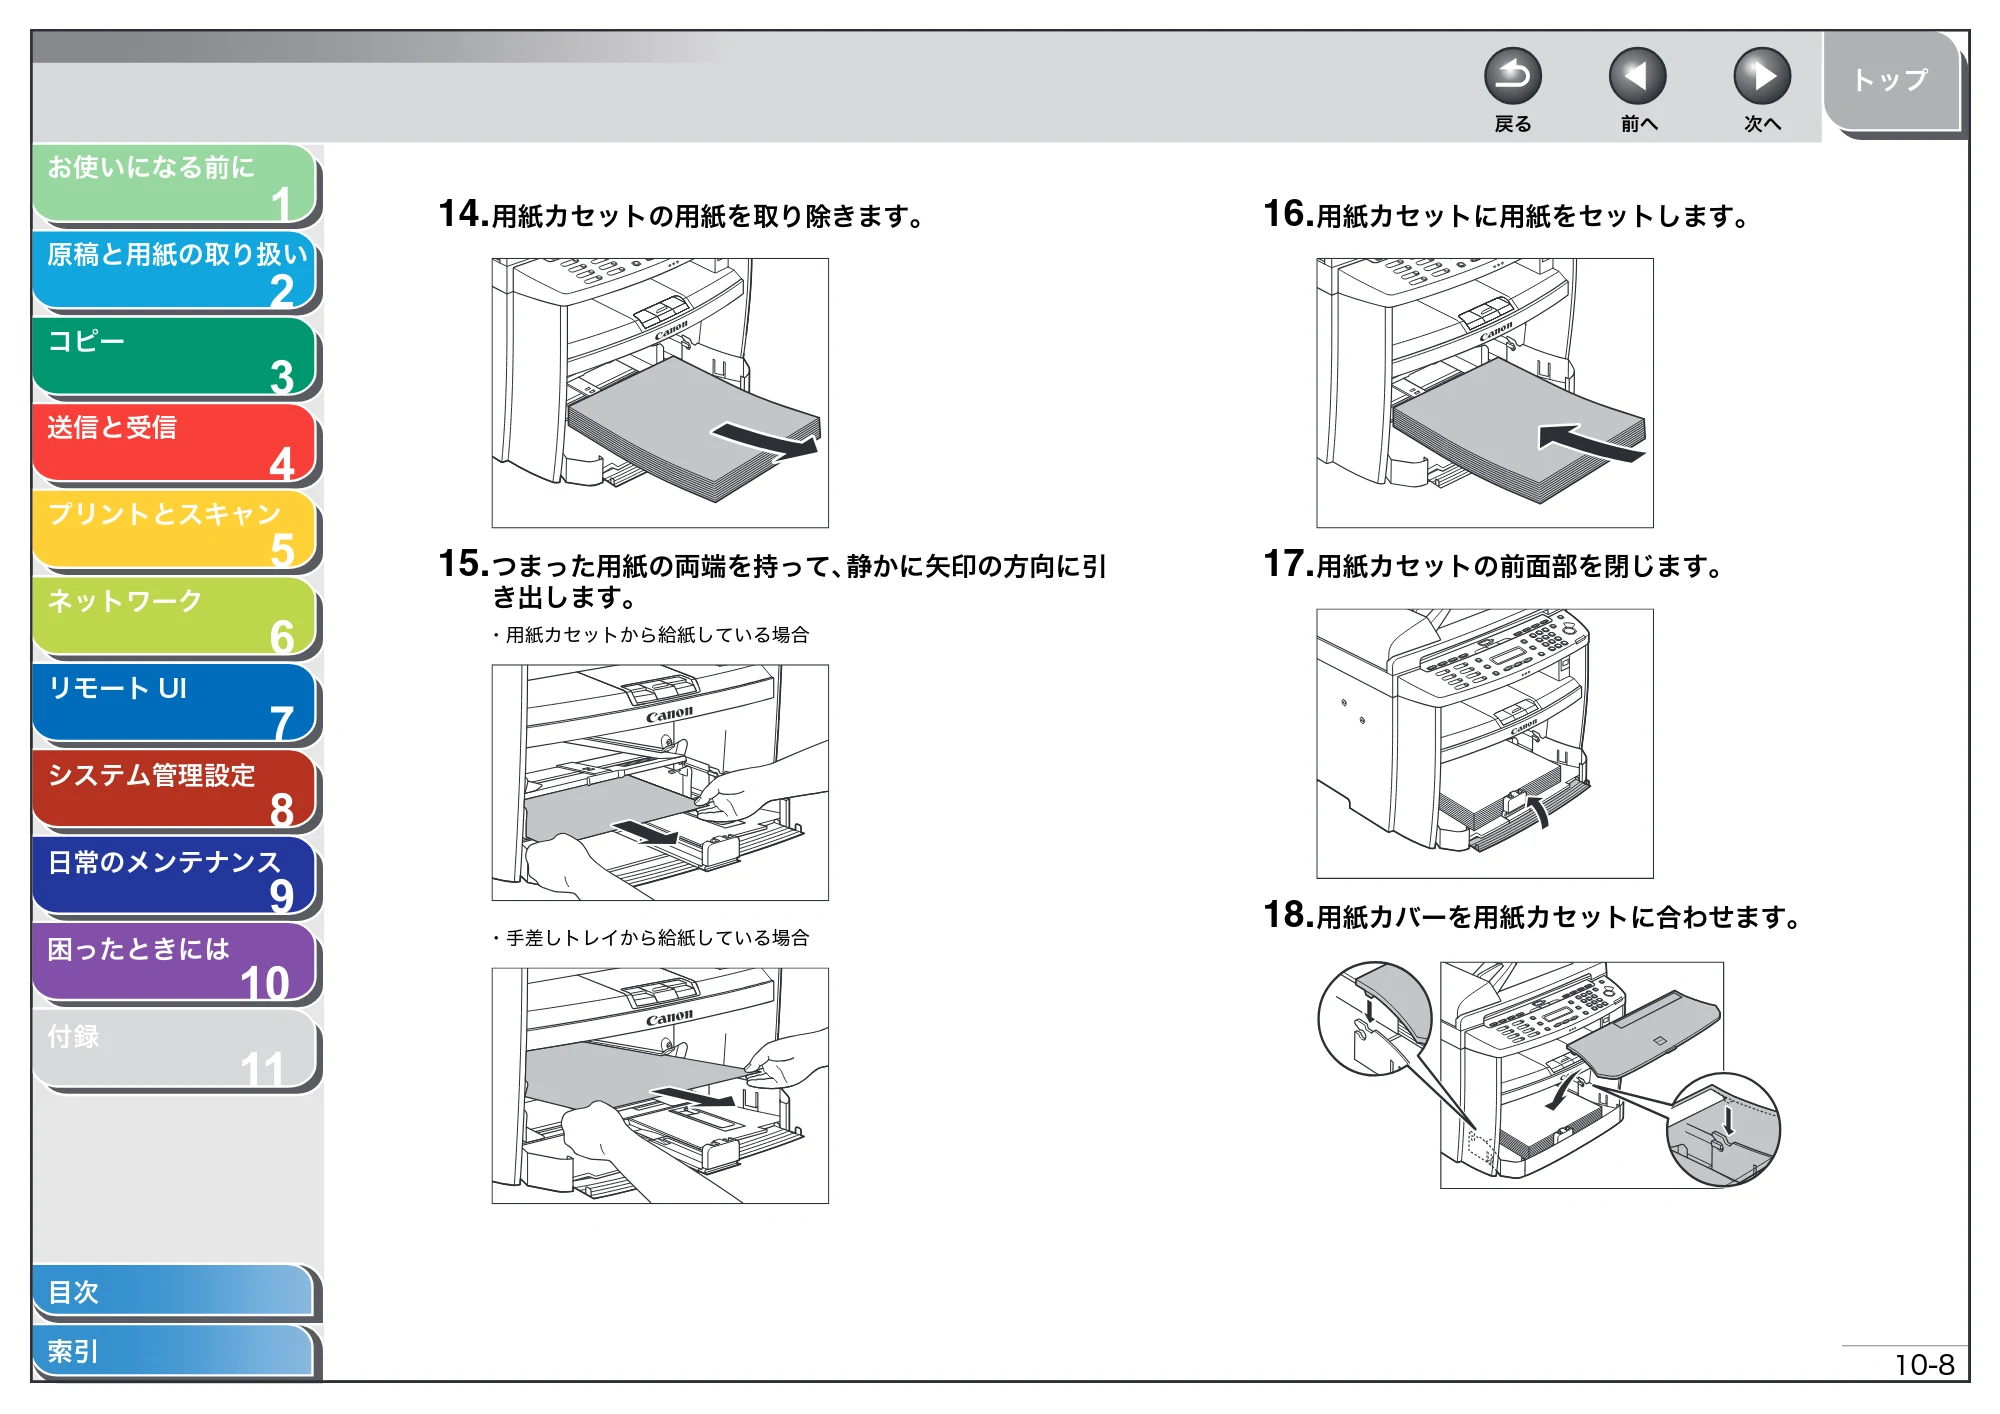Open chapter 3 コピー
Viewport: 2000px width, 1414px height.
pyautogui.click(x=174, y=357)
